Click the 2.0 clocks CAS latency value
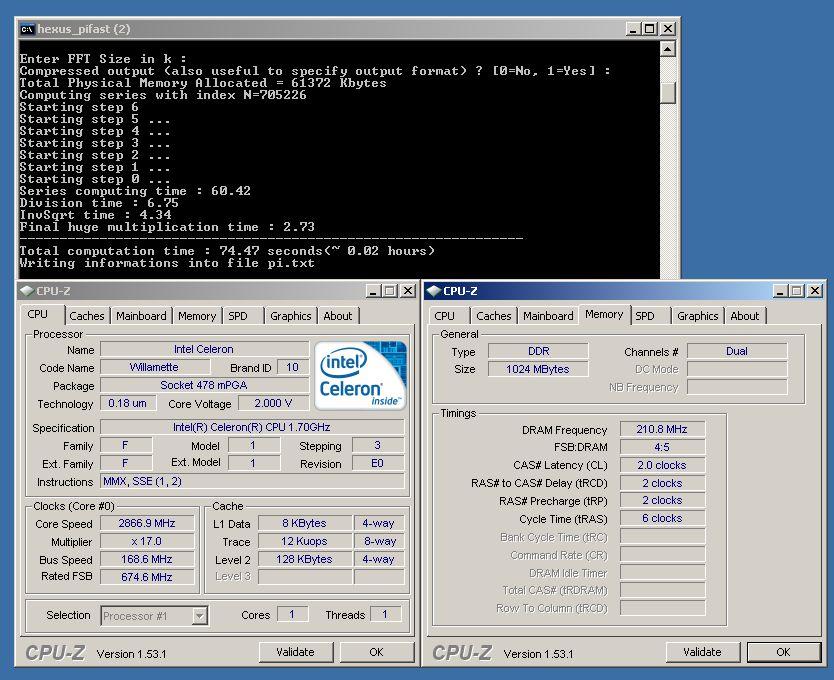Image resolution: width=834 pixels, height=680 pixels. (663, 465)
